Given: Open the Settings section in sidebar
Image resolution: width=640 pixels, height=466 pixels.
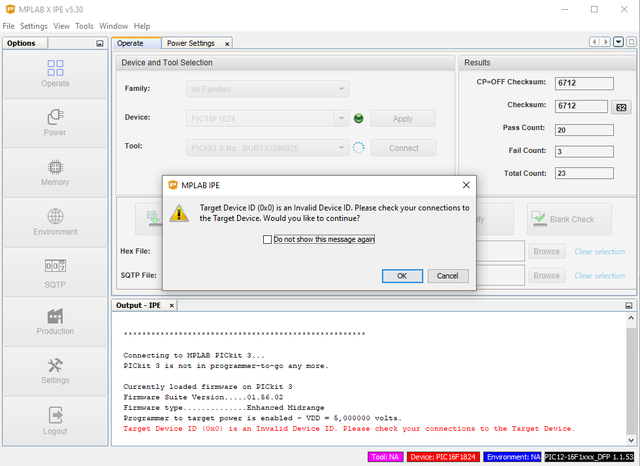Looking at the screenshot, I should (55, 371).
